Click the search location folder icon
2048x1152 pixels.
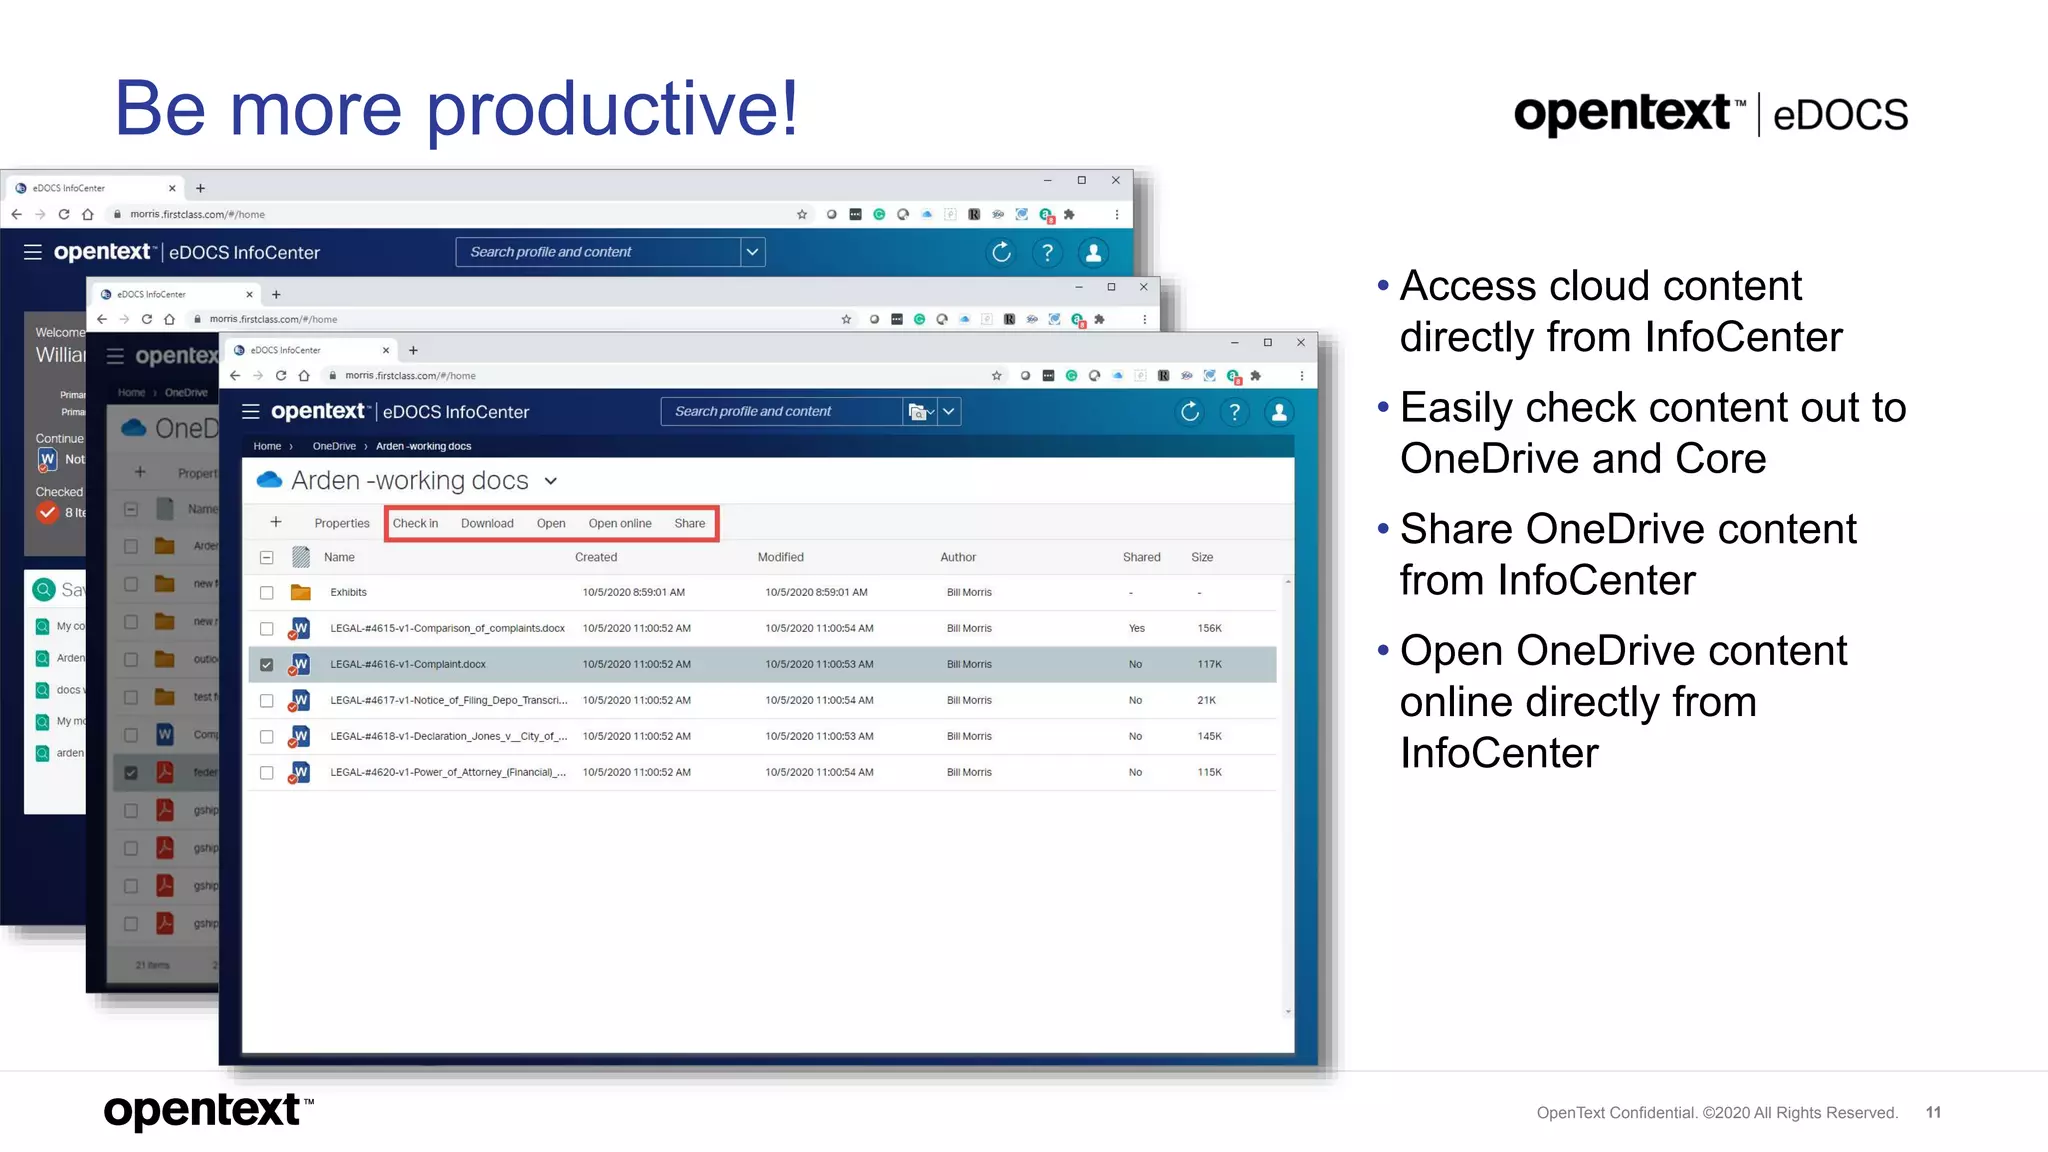(x=919, y=412)
